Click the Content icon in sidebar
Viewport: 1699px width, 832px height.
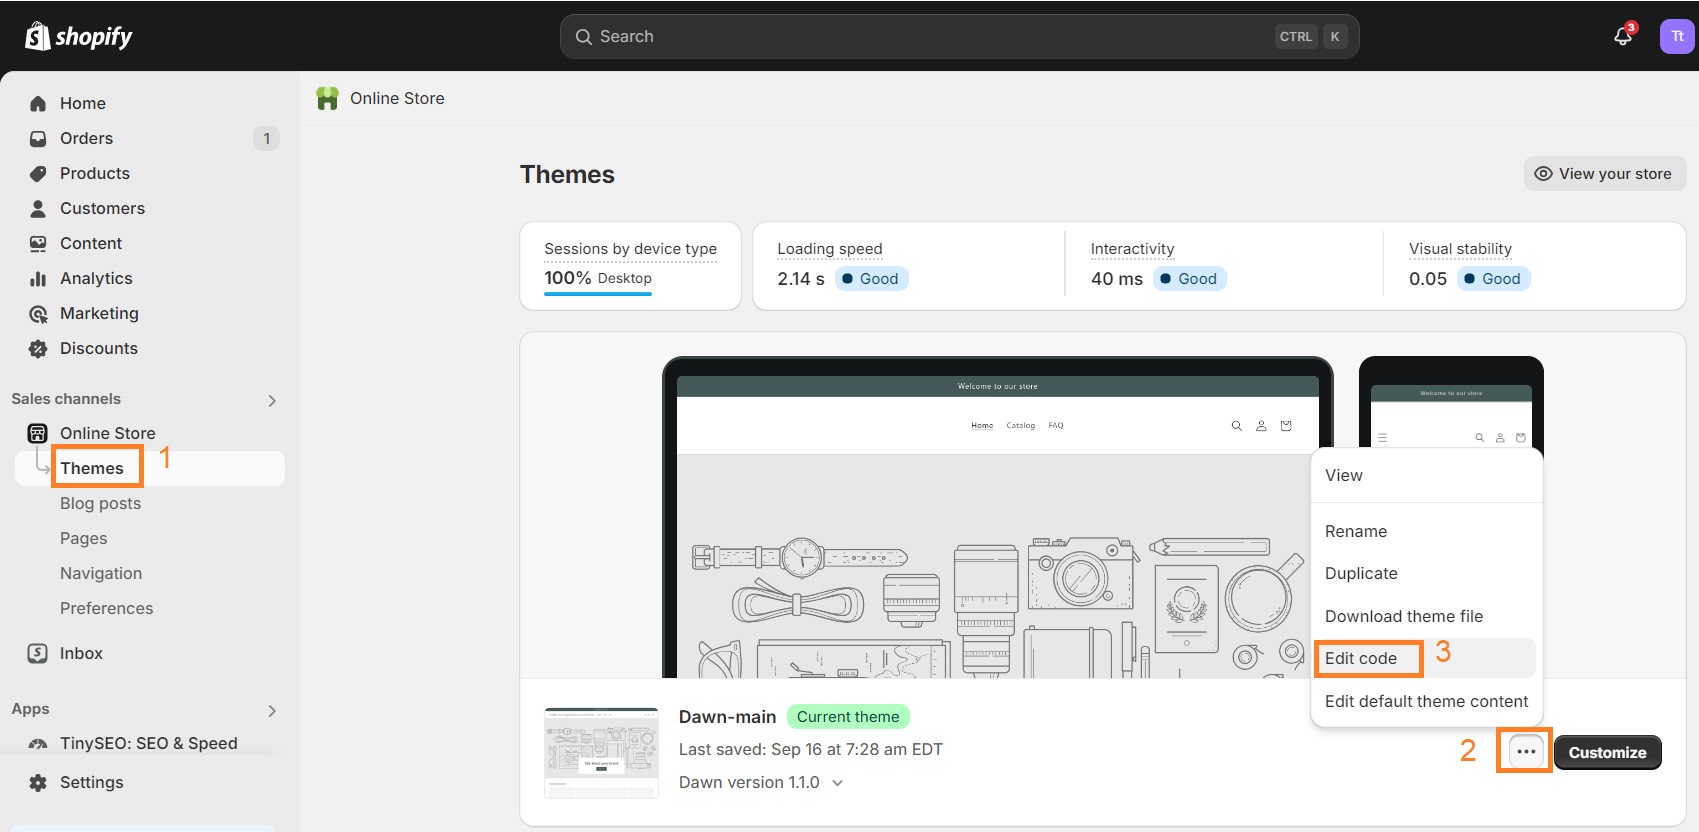38,243
